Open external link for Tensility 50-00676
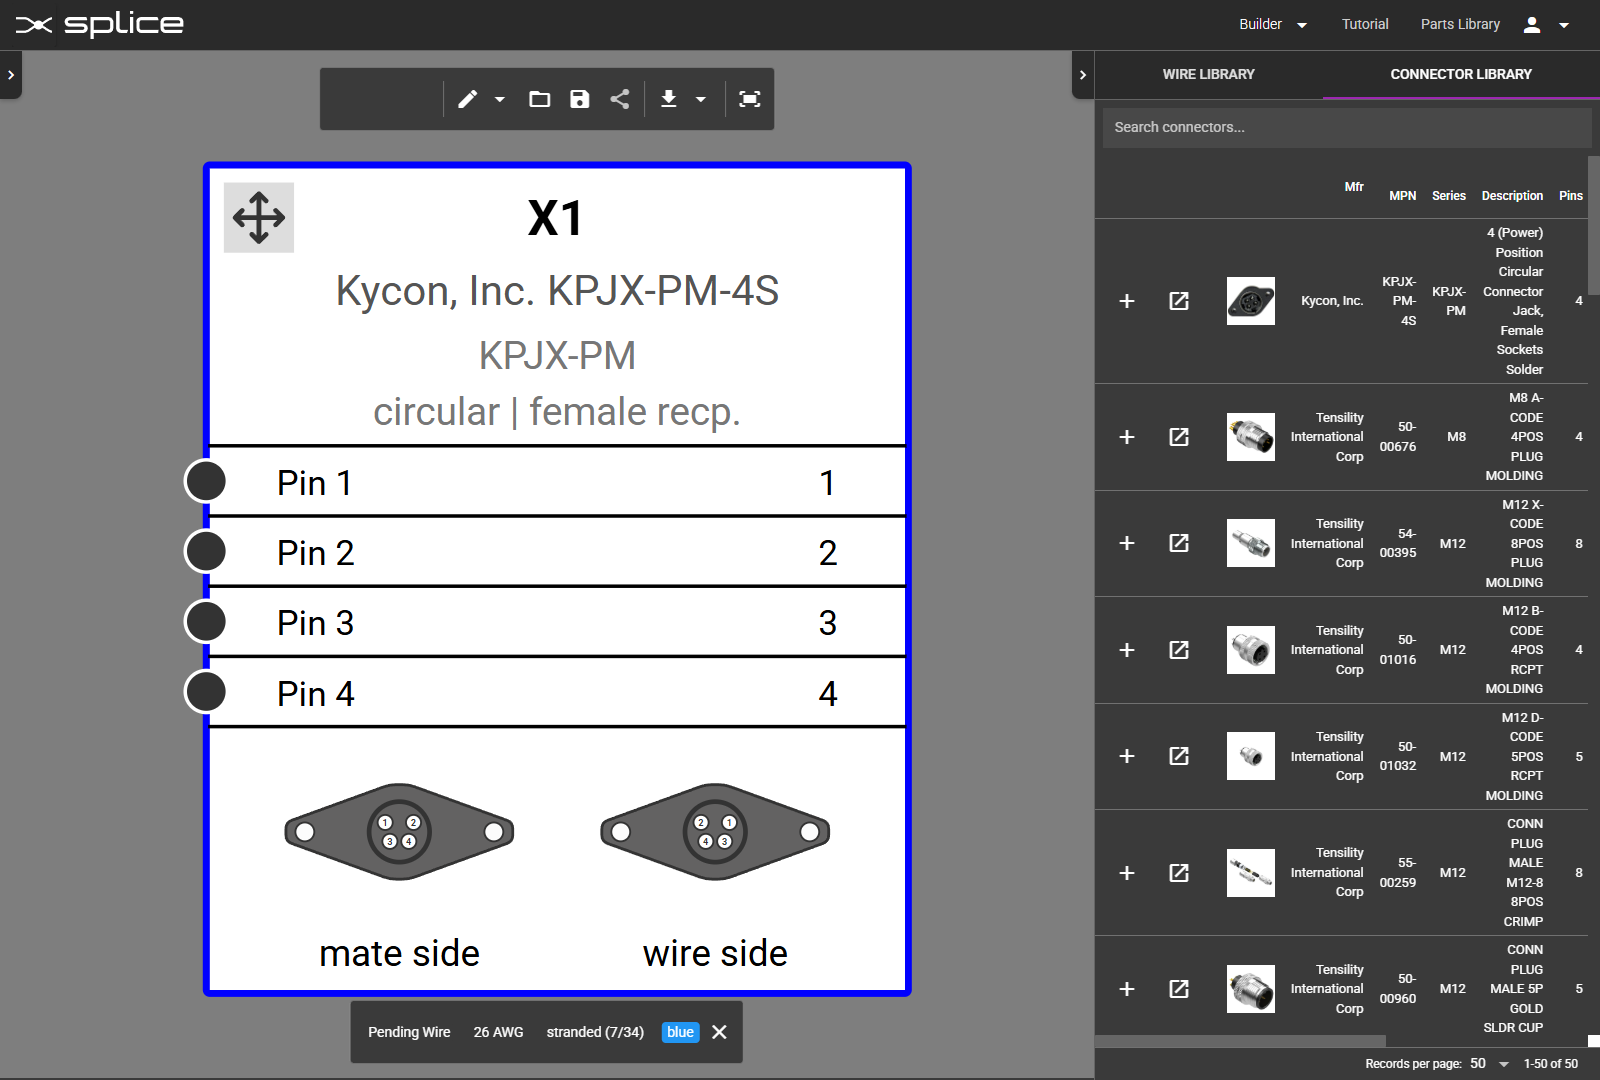The image size is (1600, 1080). click(x=1179, y=437)
